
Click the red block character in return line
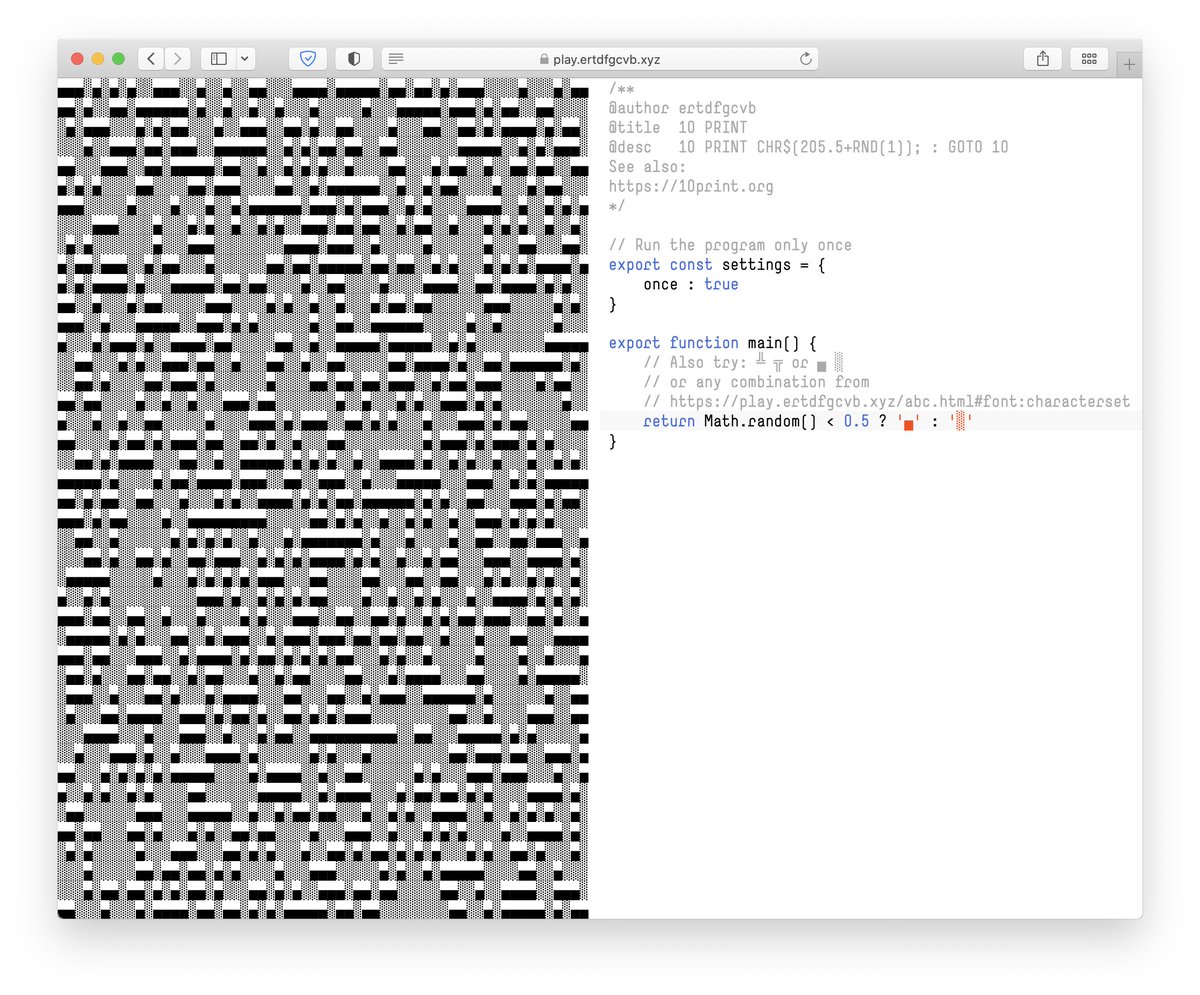click(909, 424)
